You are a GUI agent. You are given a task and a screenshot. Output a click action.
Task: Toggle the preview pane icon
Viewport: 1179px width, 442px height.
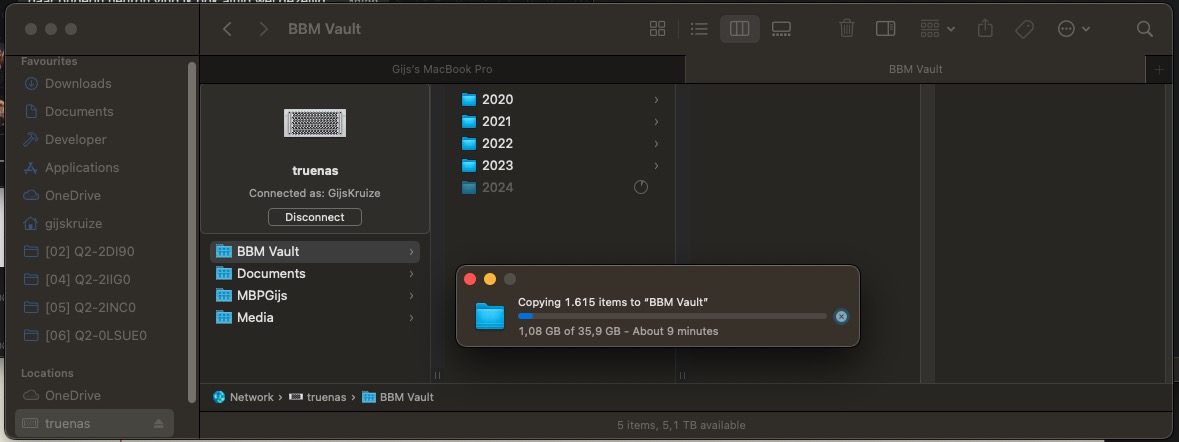coord(886,29)
